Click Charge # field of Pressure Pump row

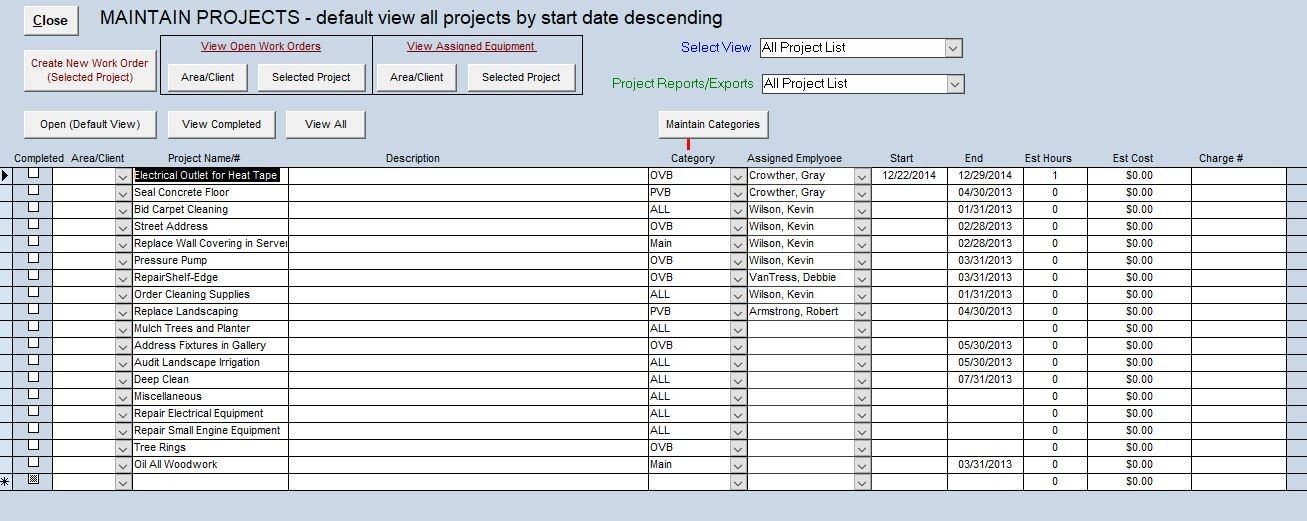(x=1238, y=260)
